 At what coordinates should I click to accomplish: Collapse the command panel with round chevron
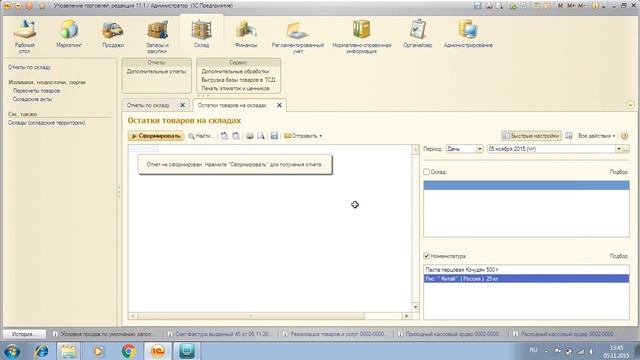tap(631, 105)
